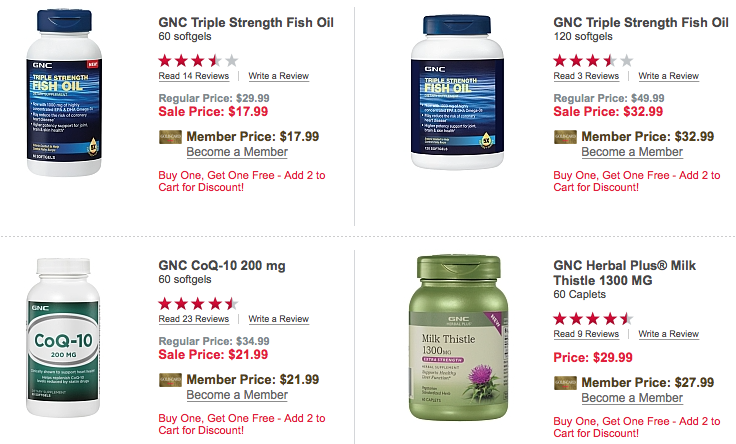Write a Review for Milk Thistle
This screenshot has height=444, width=736.
point(669,334)
